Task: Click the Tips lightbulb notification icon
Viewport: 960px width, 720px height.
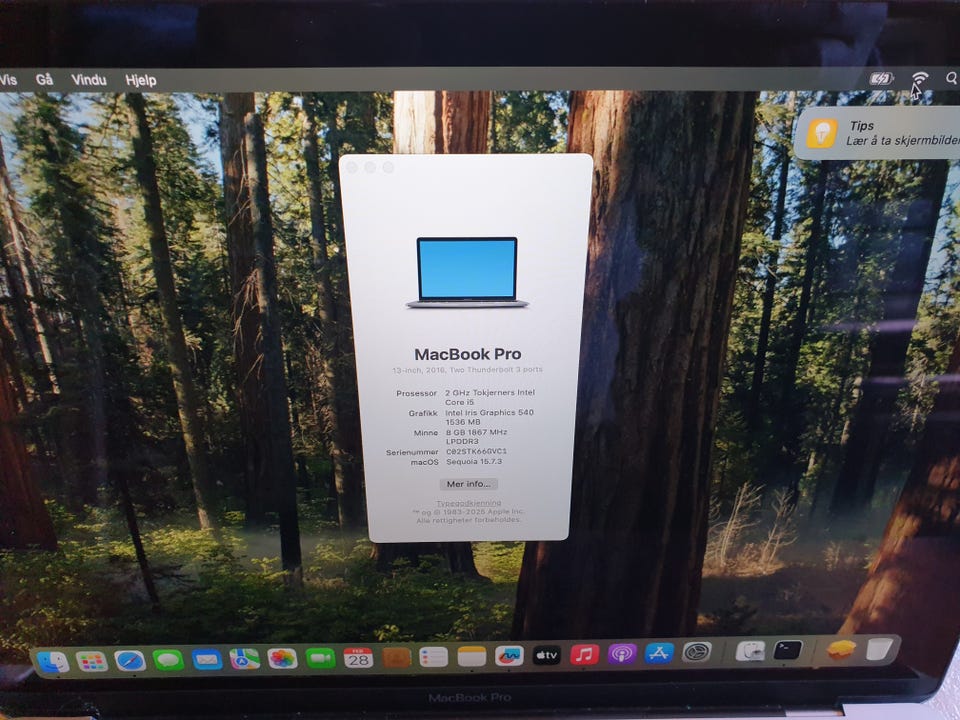Action: point(822,133)
